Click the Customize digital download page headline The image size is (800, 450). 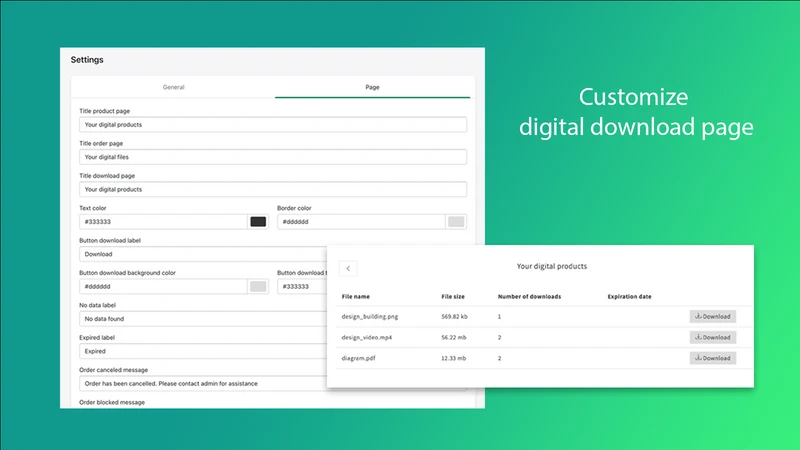pyautogui.click(x=636, y=112)
